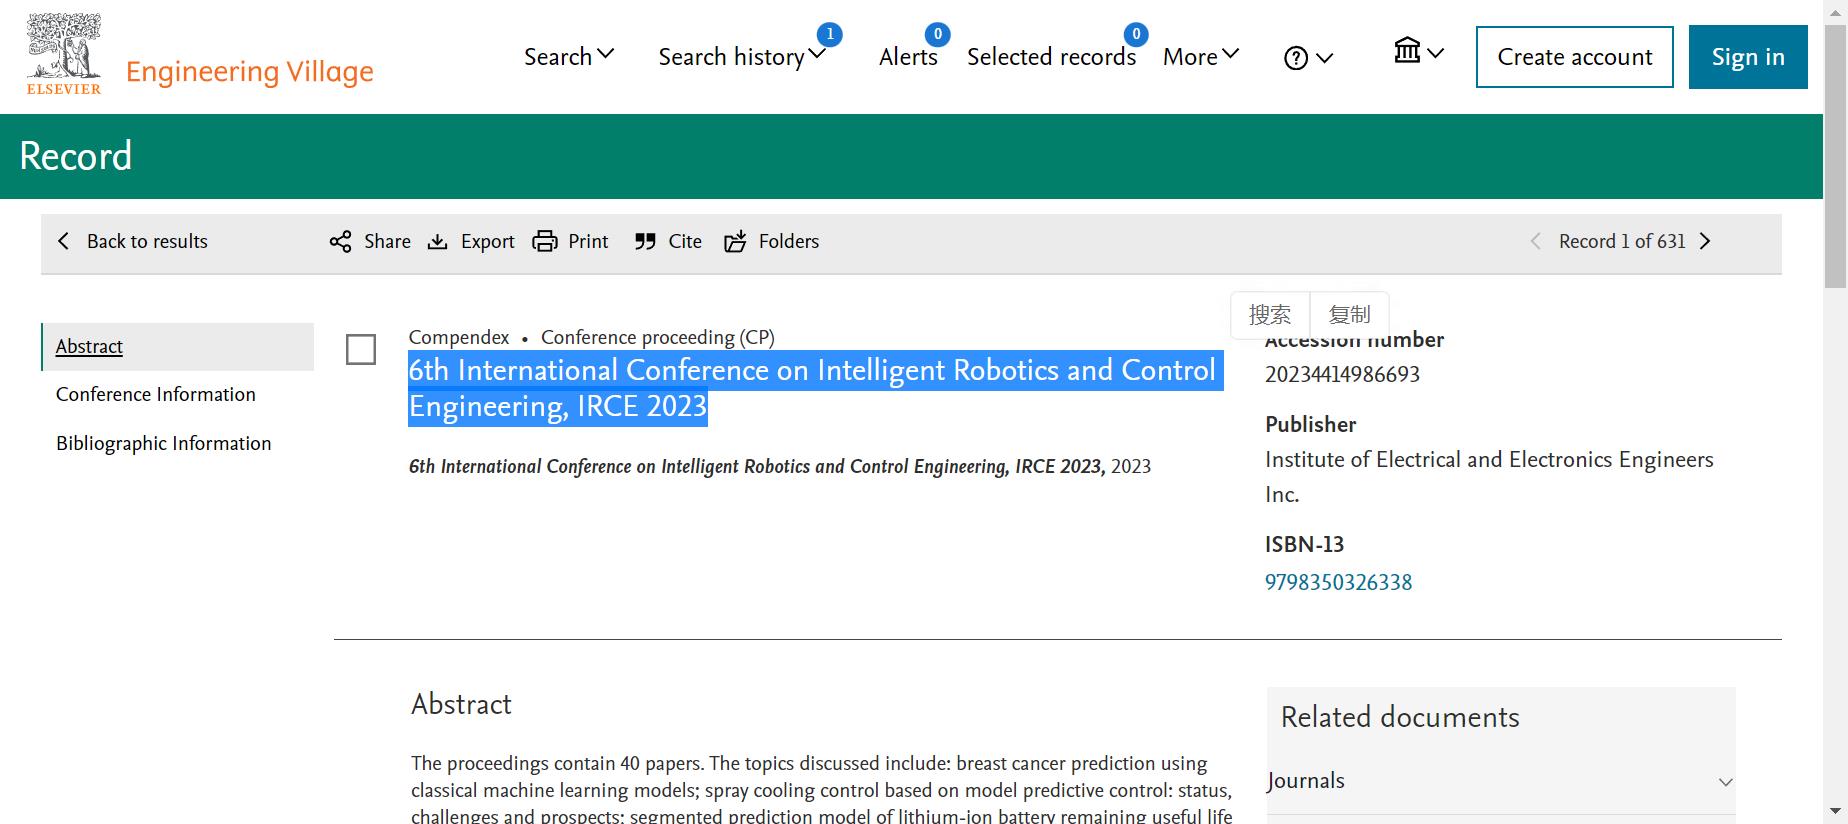Click the Export download icon
The image size is (1848, 824).
tap(437, 241)
